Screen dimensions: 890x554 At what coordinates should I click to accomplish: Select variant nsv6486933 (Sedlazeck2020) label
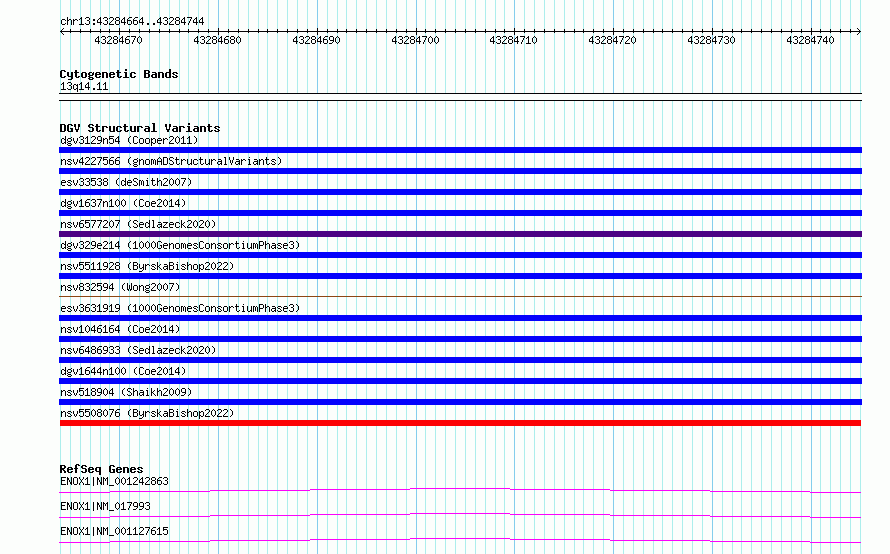pyautogui.click(x=138, y=350)
